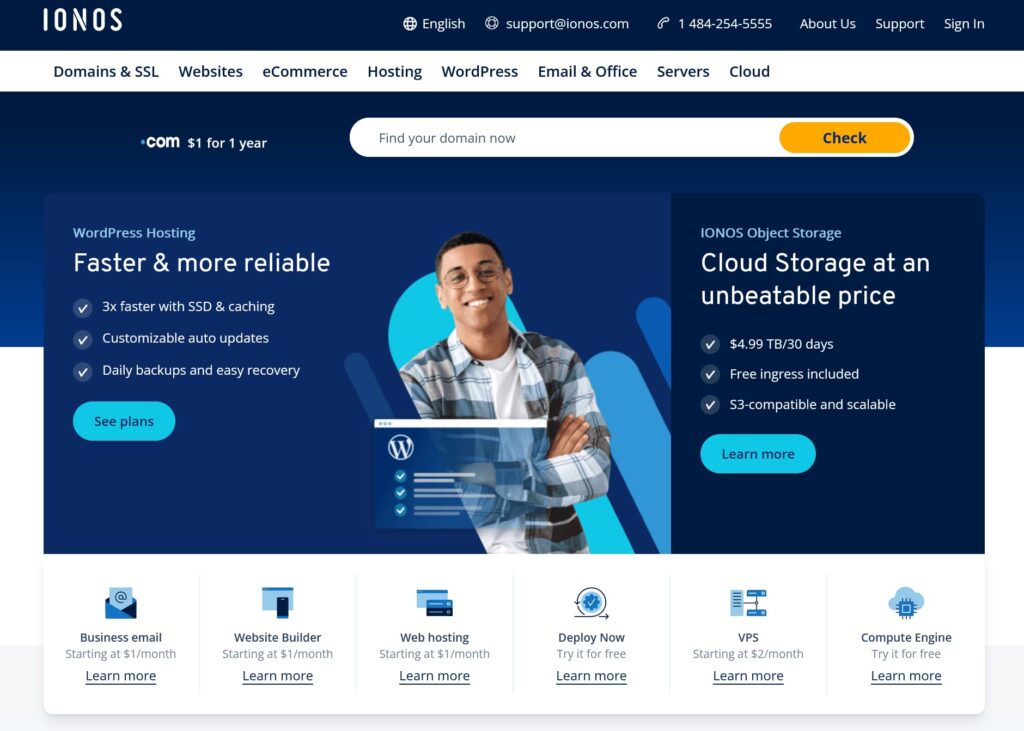Click the VPS server stack icon

tap(748, 601)
